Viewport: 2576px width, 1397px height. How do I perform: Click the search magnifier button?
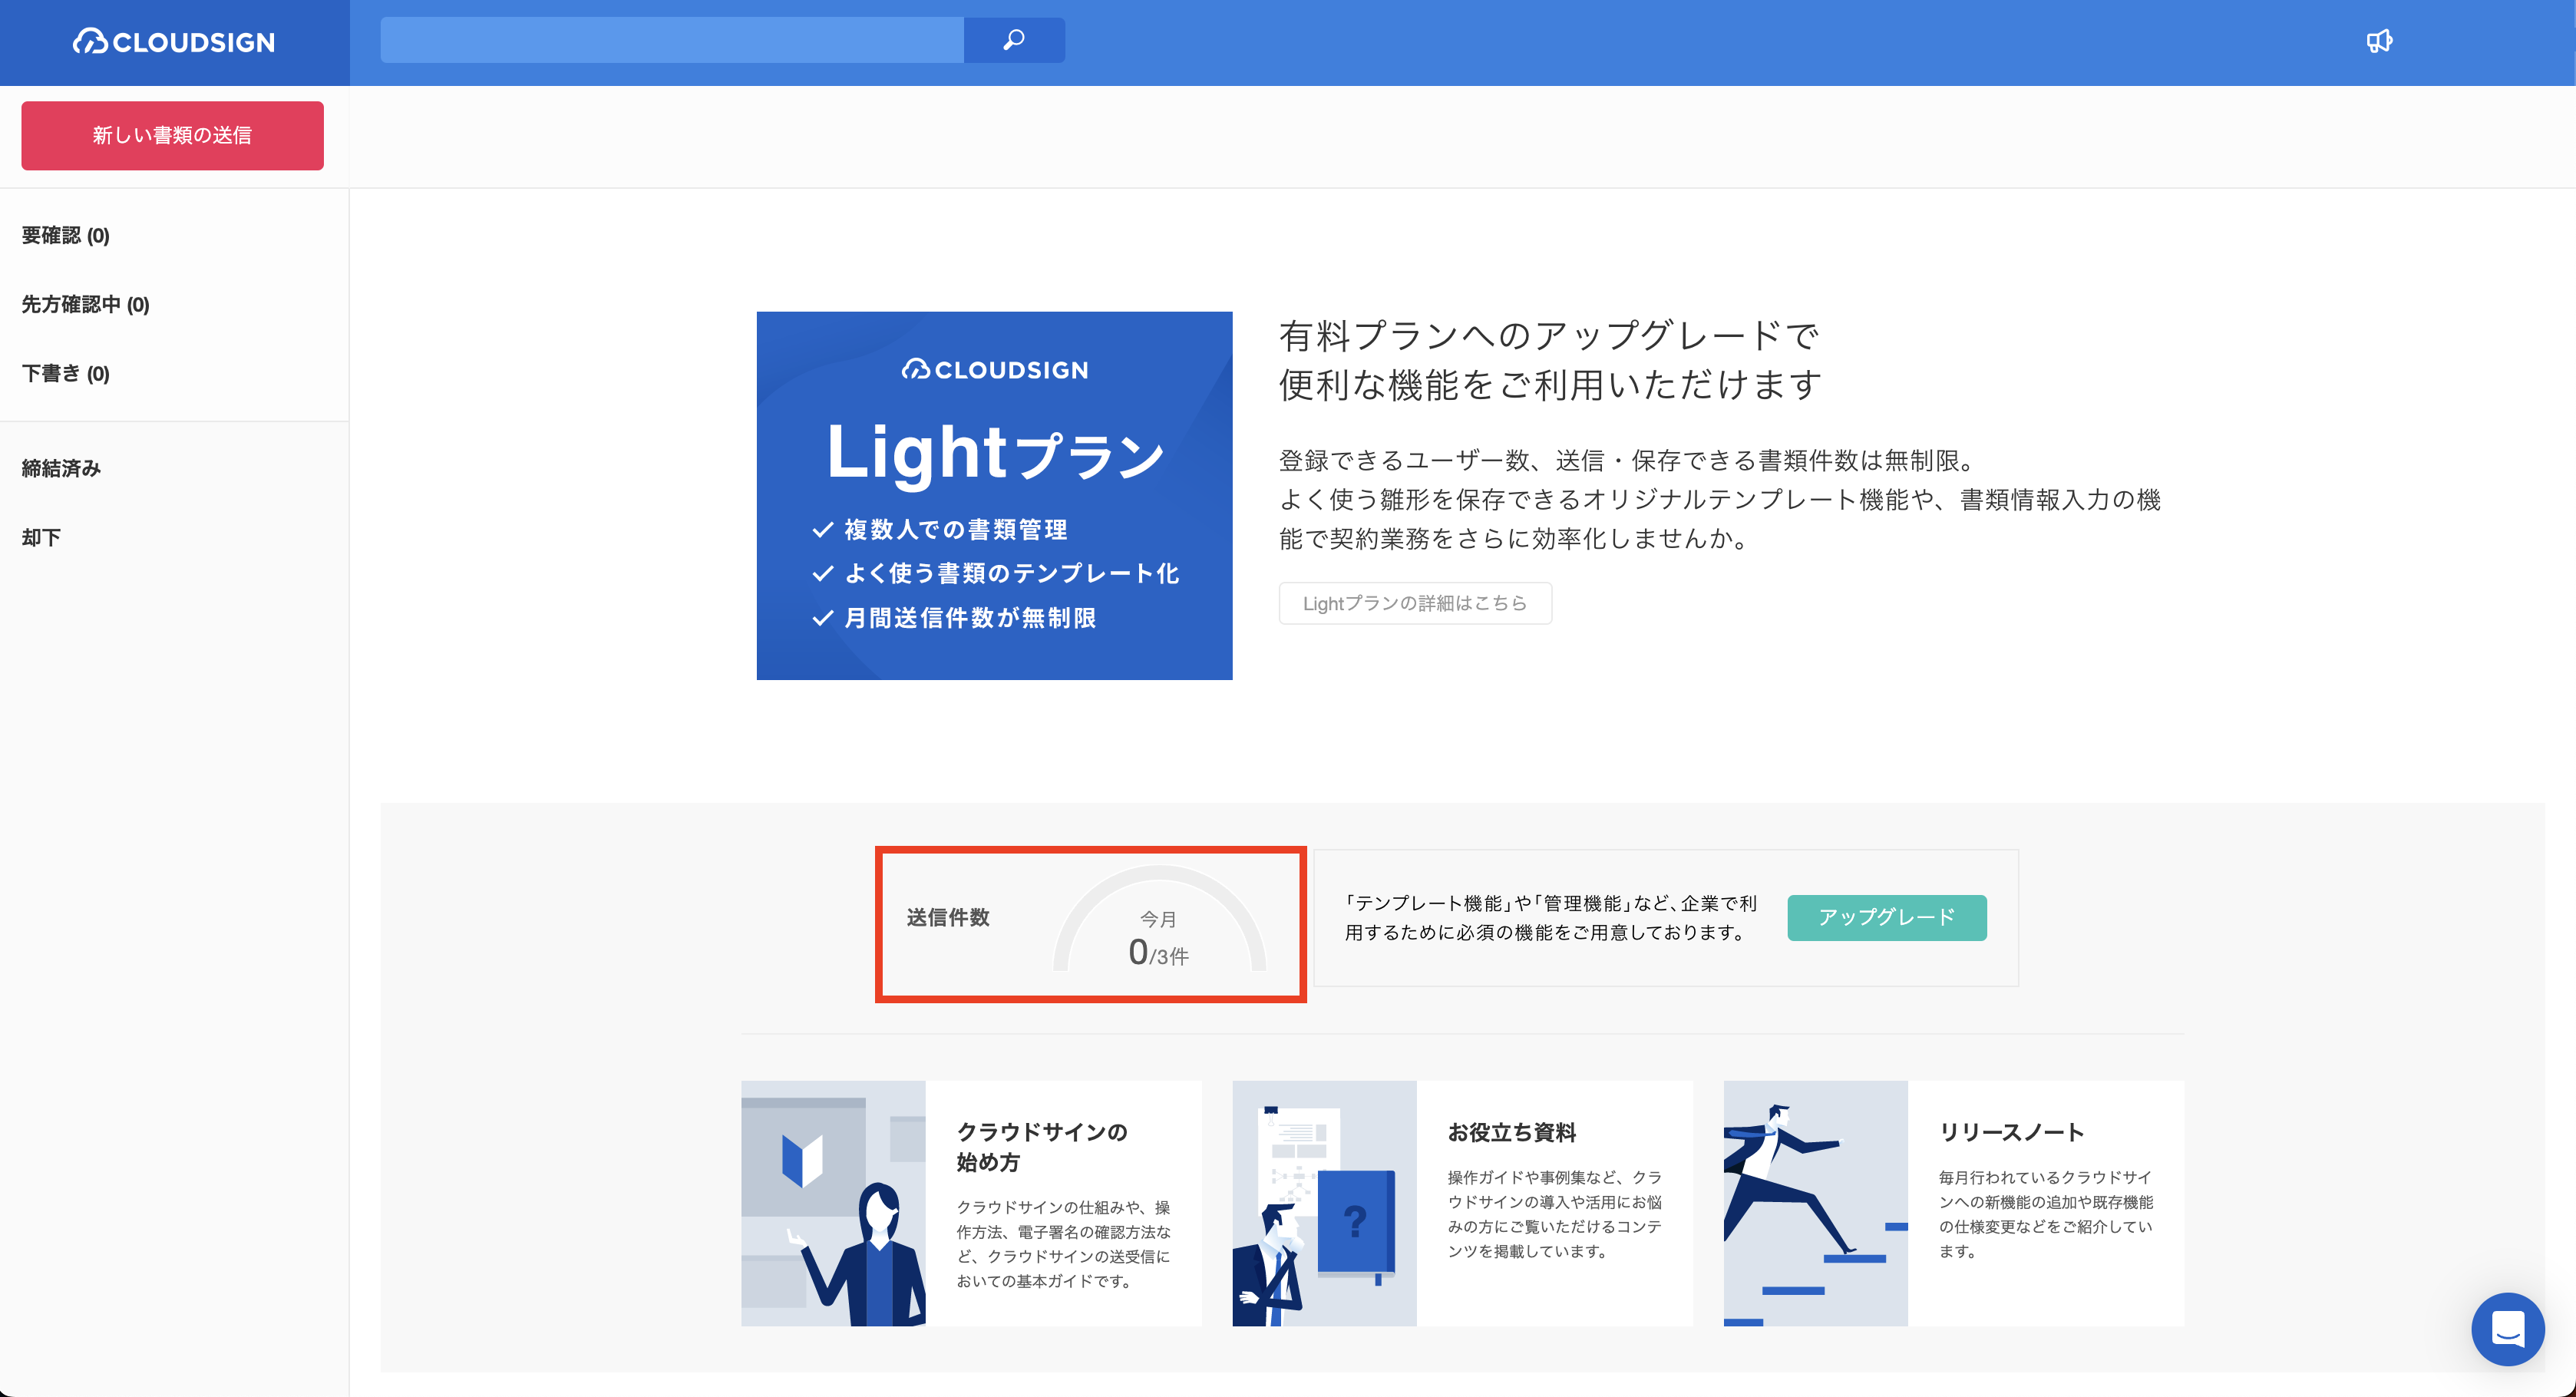pos(1014,40)
